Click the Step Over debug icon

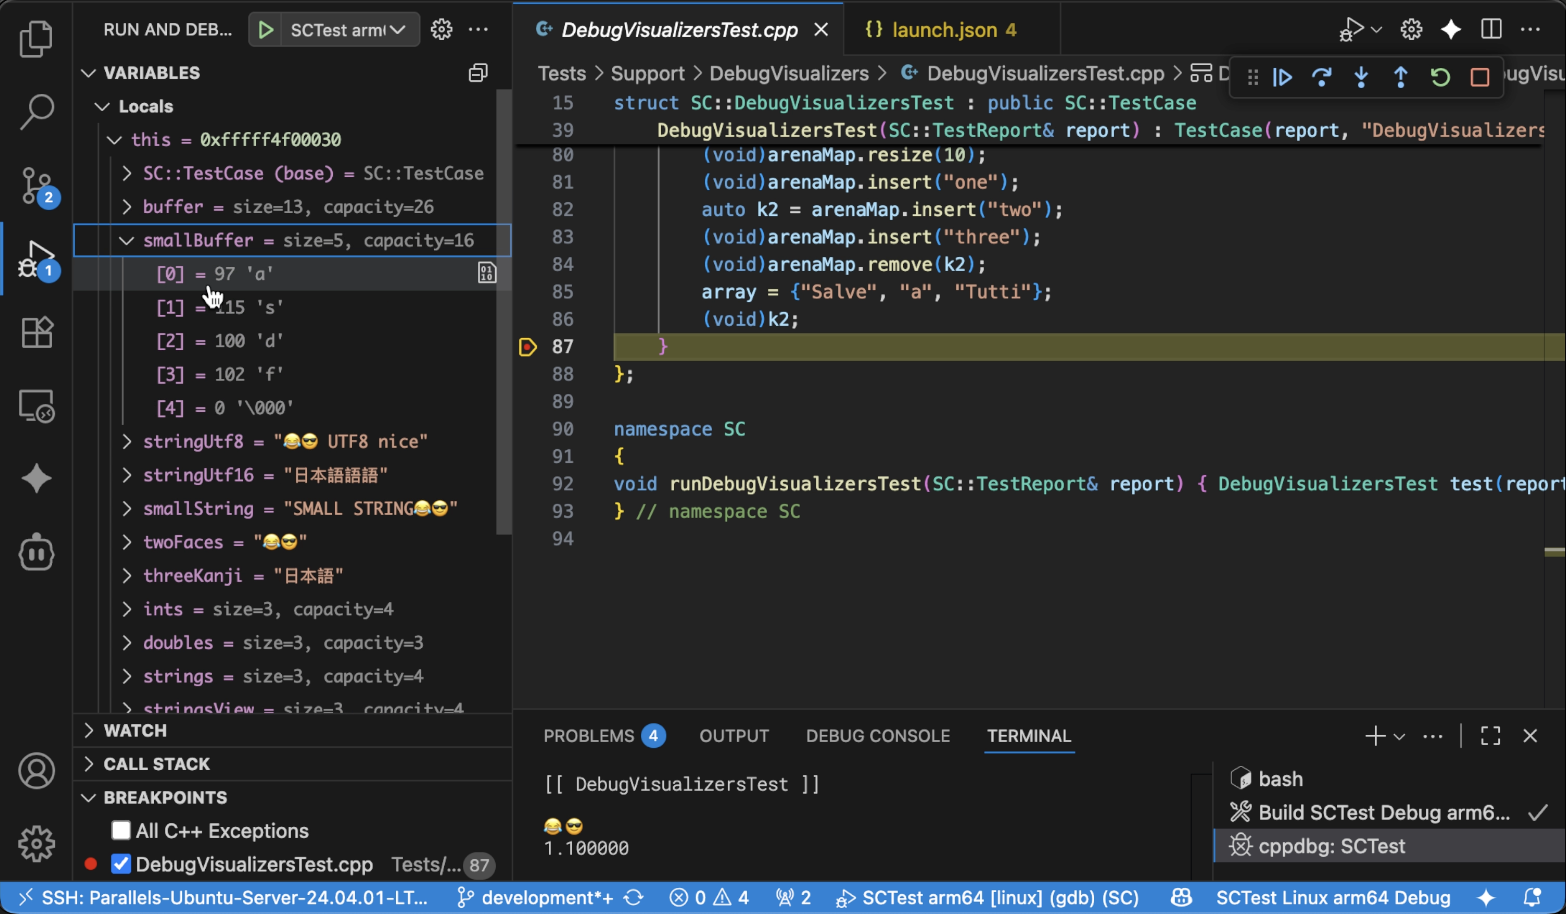pyautogui.click(x=1321, y=77)
